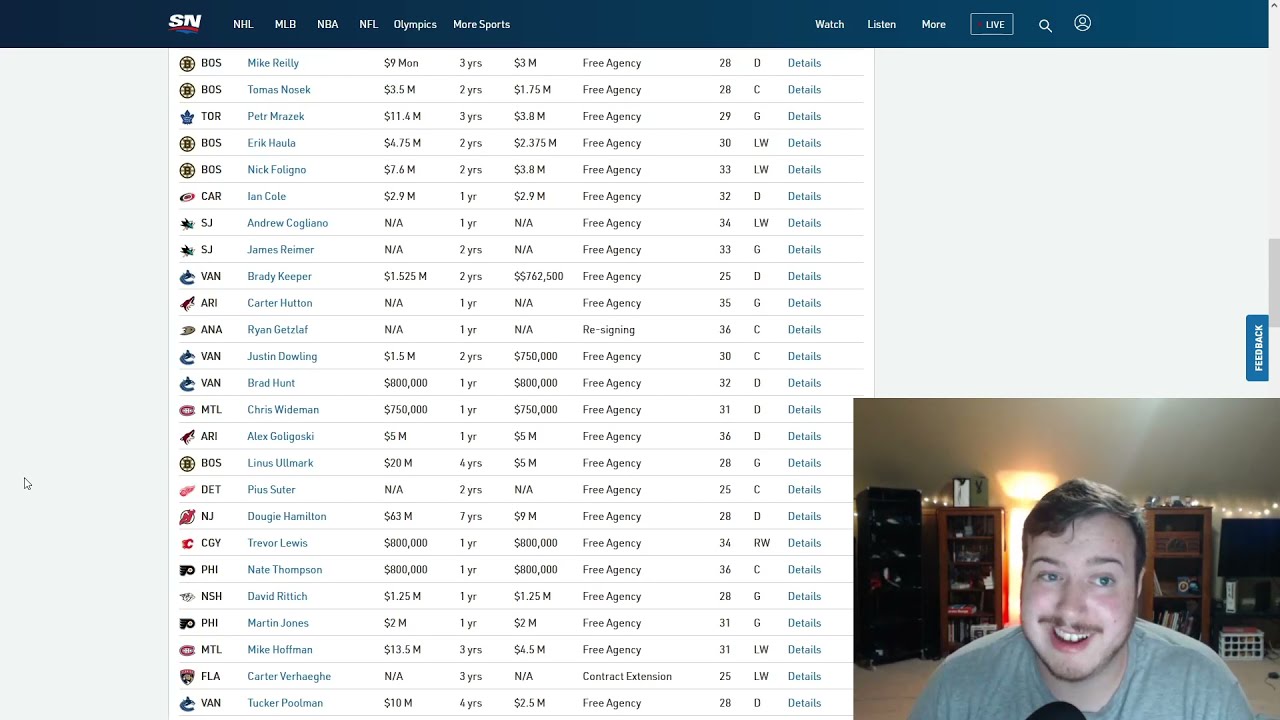
Task: Click 'Contract Extension' text in Verhaeghe row
Action: coord(627,676)
